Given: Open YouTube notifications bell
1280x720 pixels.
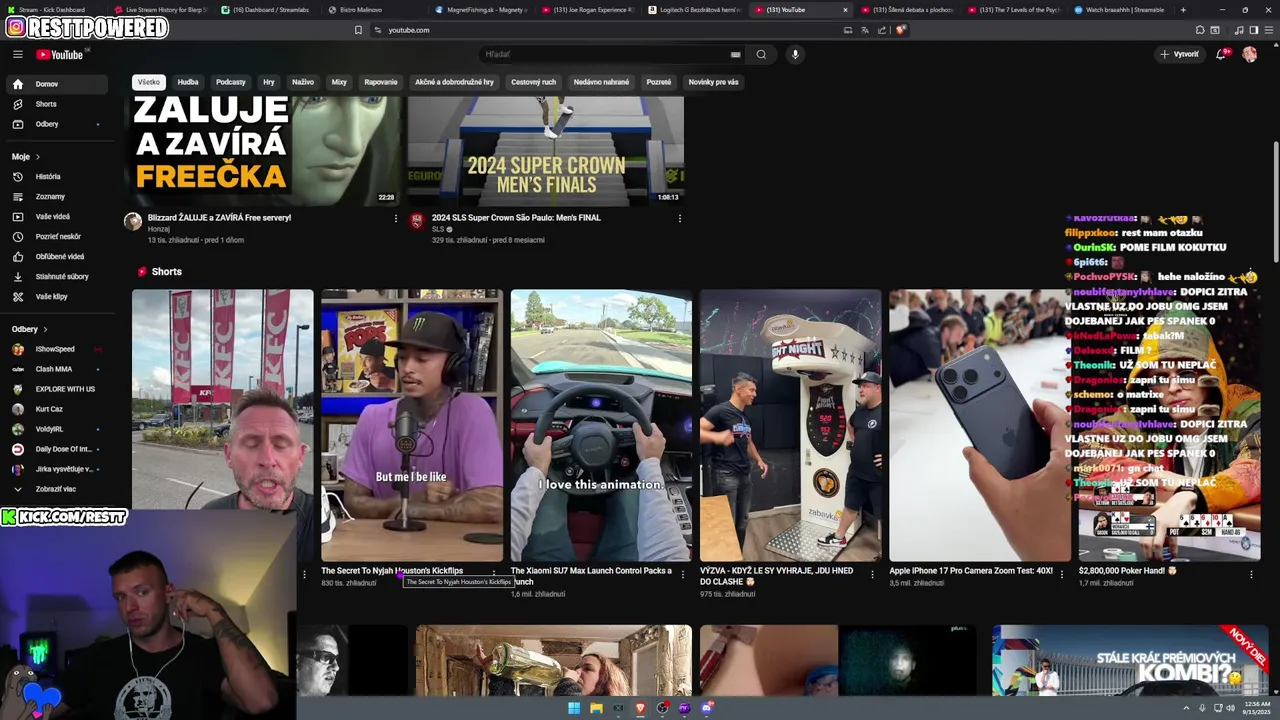Looking at the screenshot, I should (1220, 54).
